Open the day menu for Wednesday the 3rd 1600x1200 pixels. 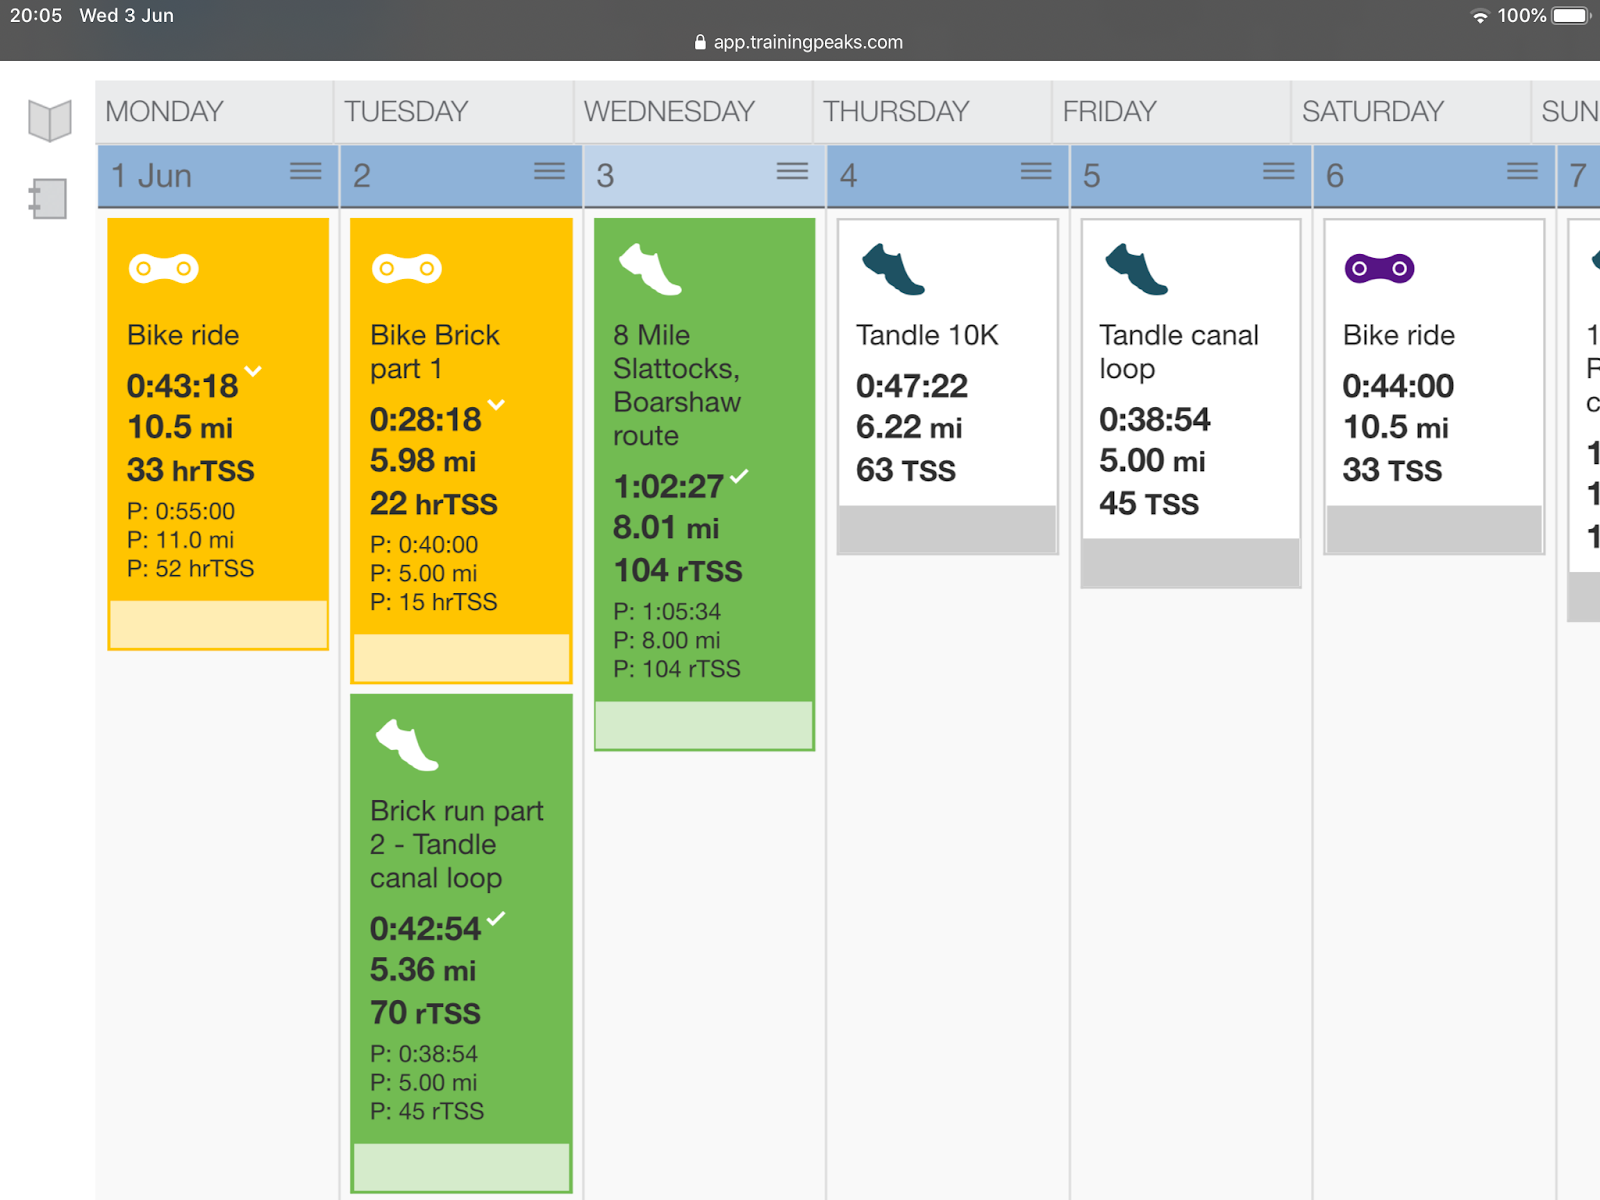point(792,171)
